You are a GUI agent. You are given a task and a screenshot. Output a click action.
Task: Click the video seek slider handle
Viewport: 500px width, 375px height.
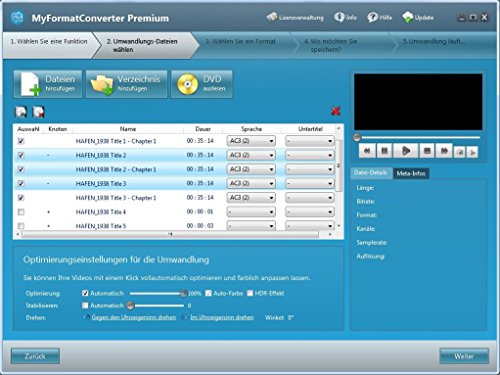[x=357, y=137]
